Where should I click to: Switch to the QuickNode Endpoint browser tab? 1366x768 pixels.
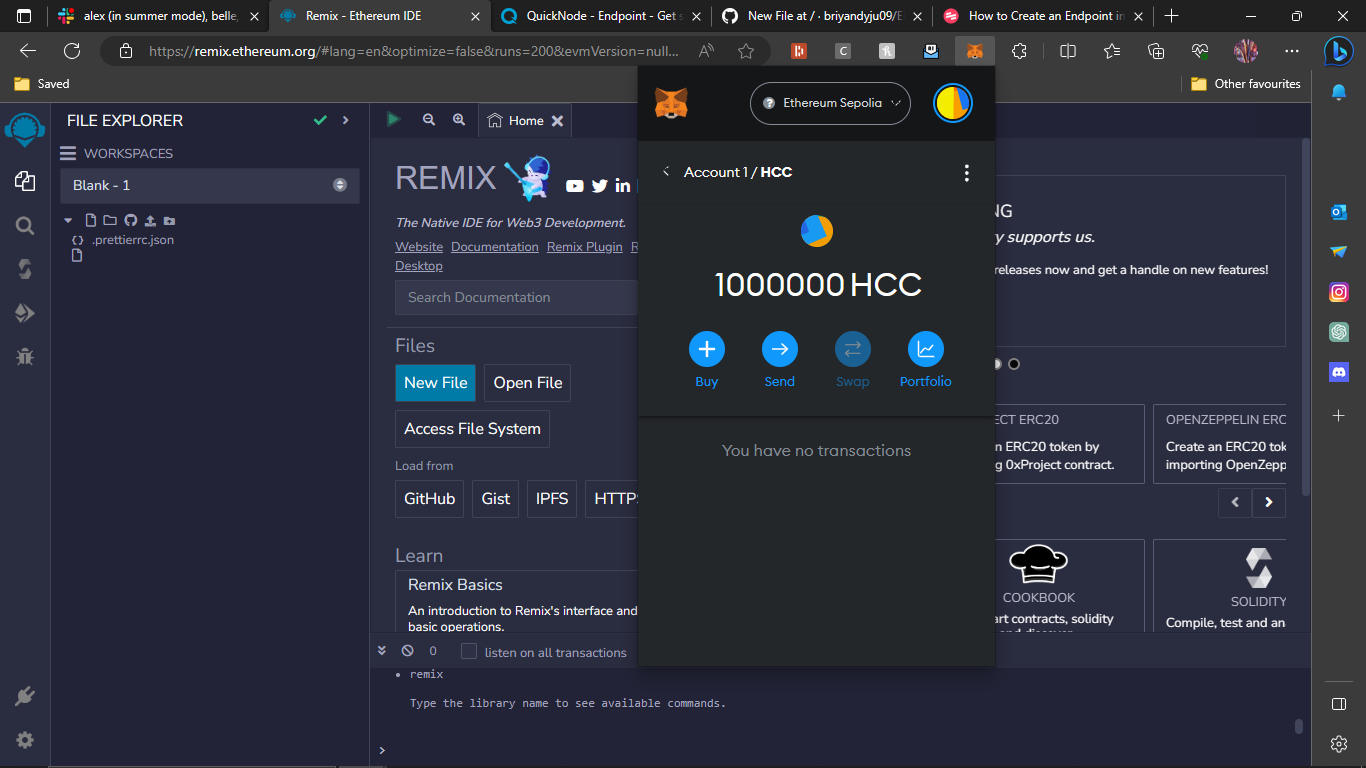(602, 16)
